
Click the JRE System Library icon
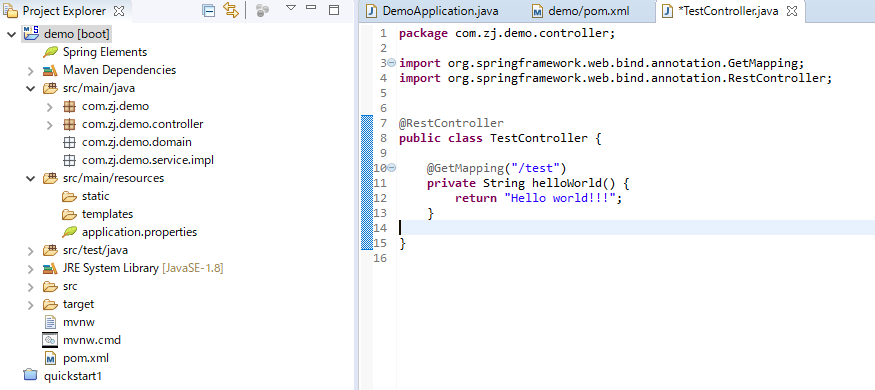50,268
